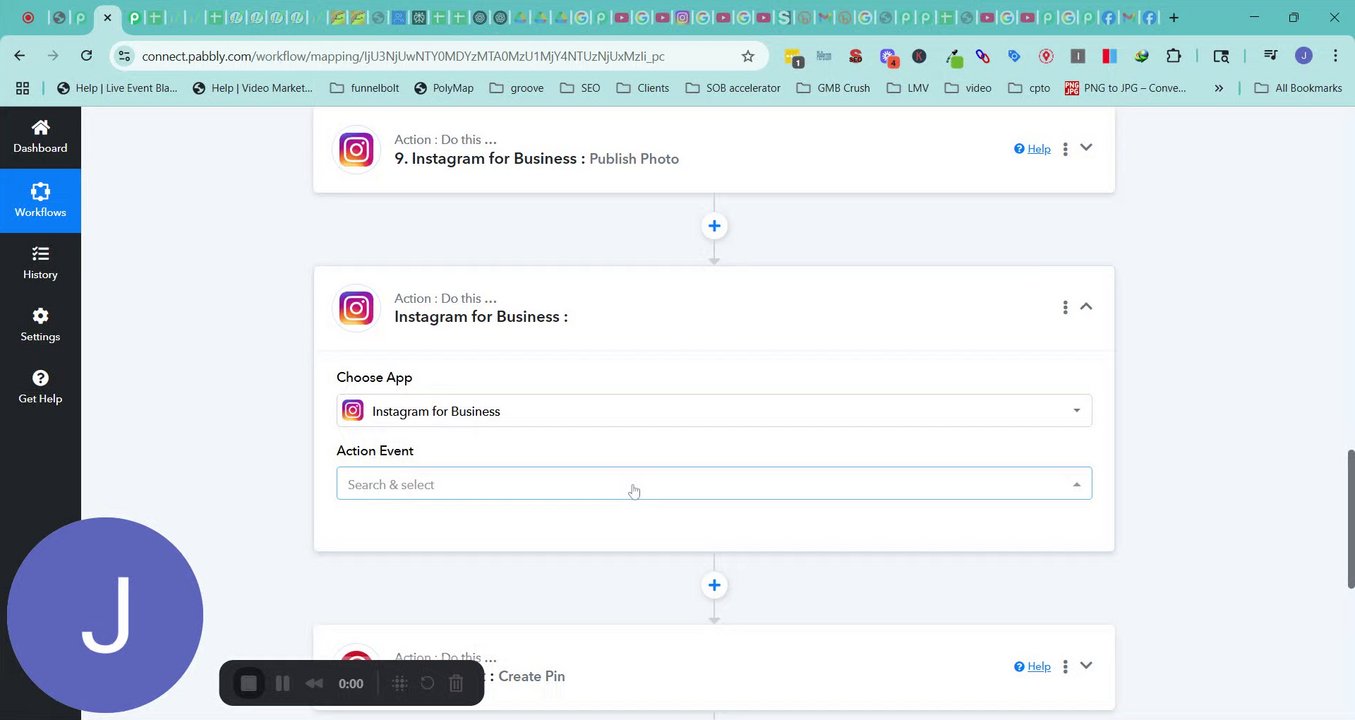Click the Action Event search field

pos(714,484)
